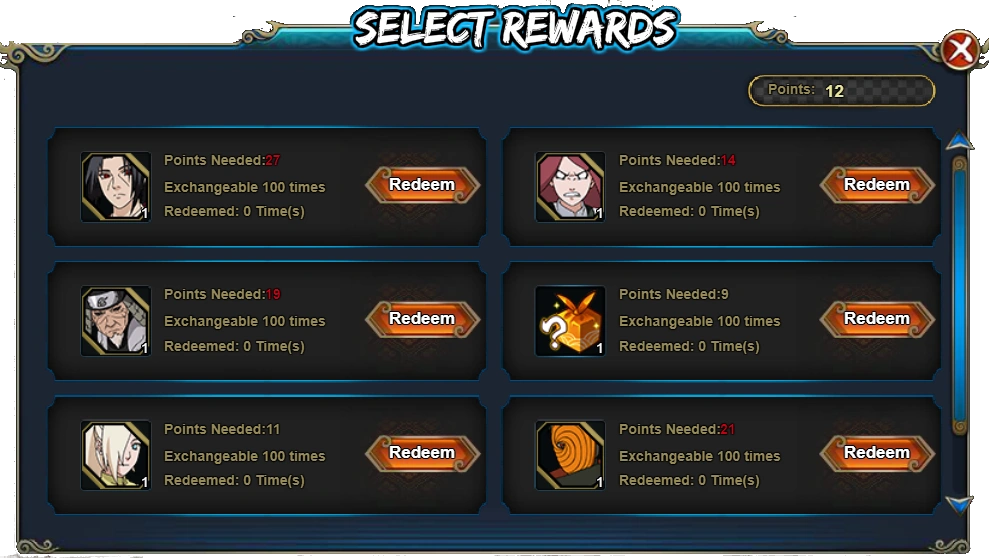Click the blonde-haired character portrait
989x558 pixels.
coord(116,455)
